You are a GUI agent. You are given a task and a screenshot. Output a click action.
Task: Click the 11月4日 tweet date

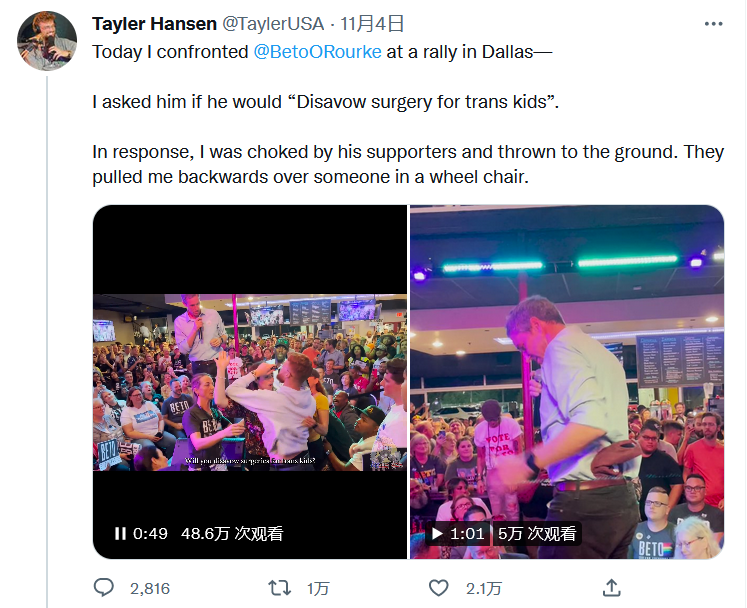click(374, 24)
